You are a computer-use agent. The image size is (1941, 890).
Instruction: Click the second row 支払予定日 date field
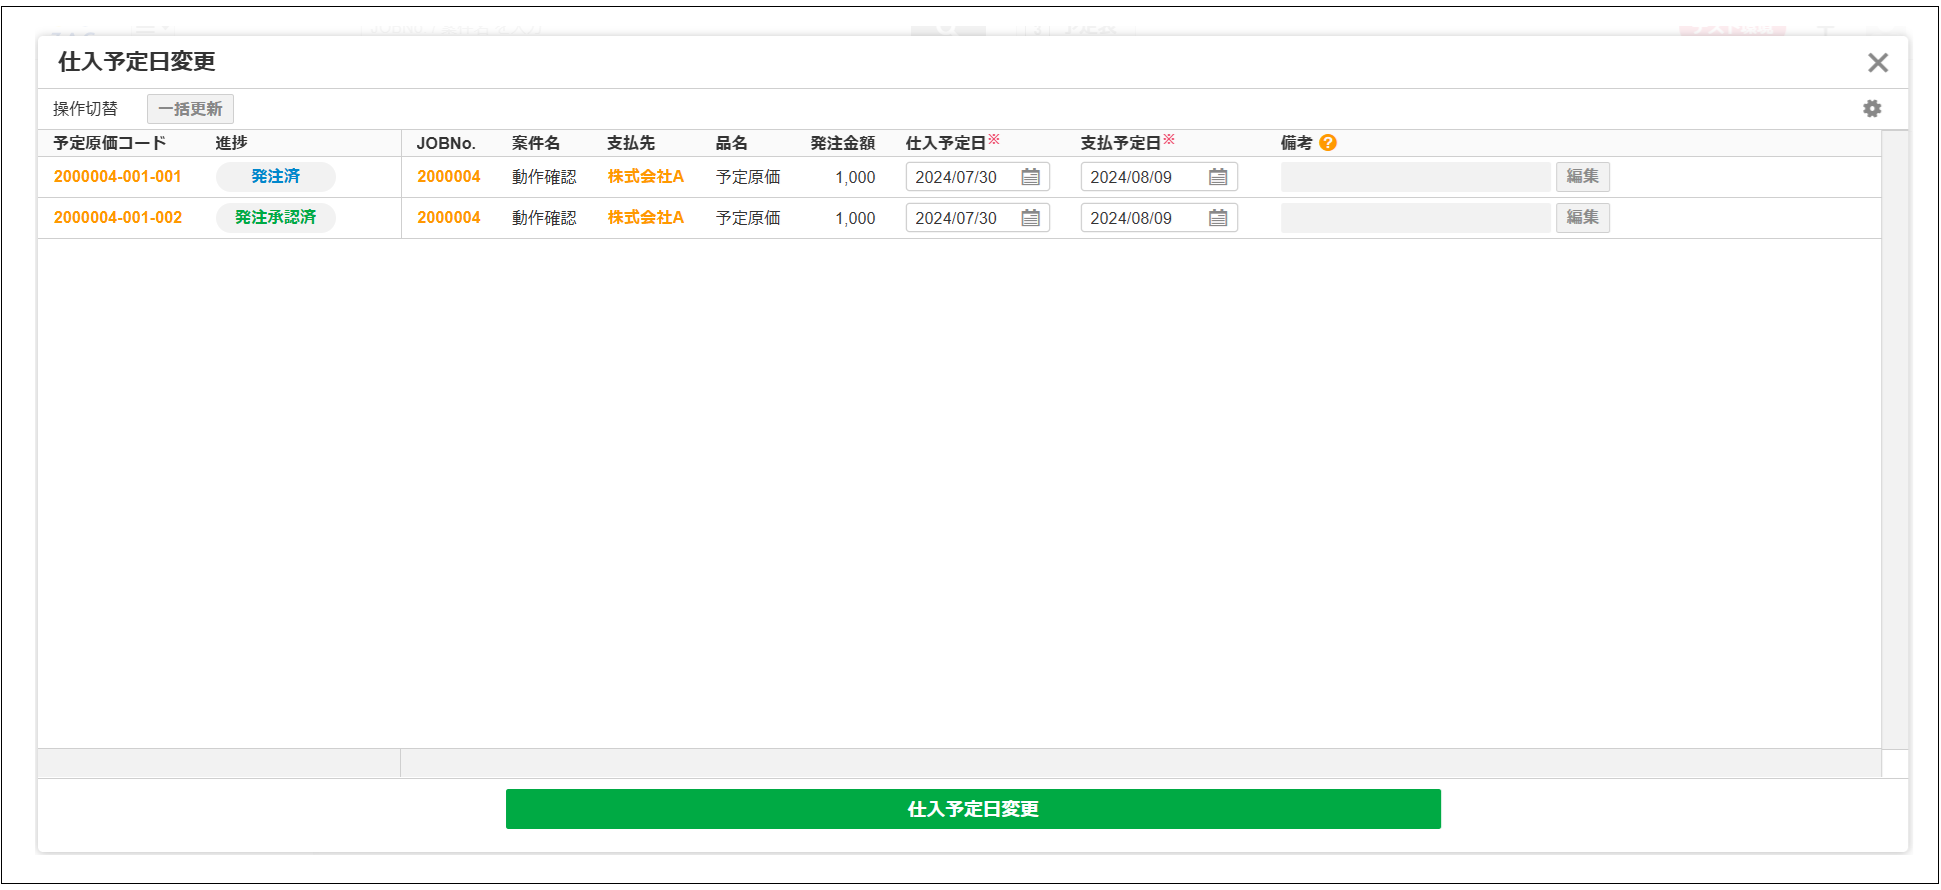[1140, 218]
